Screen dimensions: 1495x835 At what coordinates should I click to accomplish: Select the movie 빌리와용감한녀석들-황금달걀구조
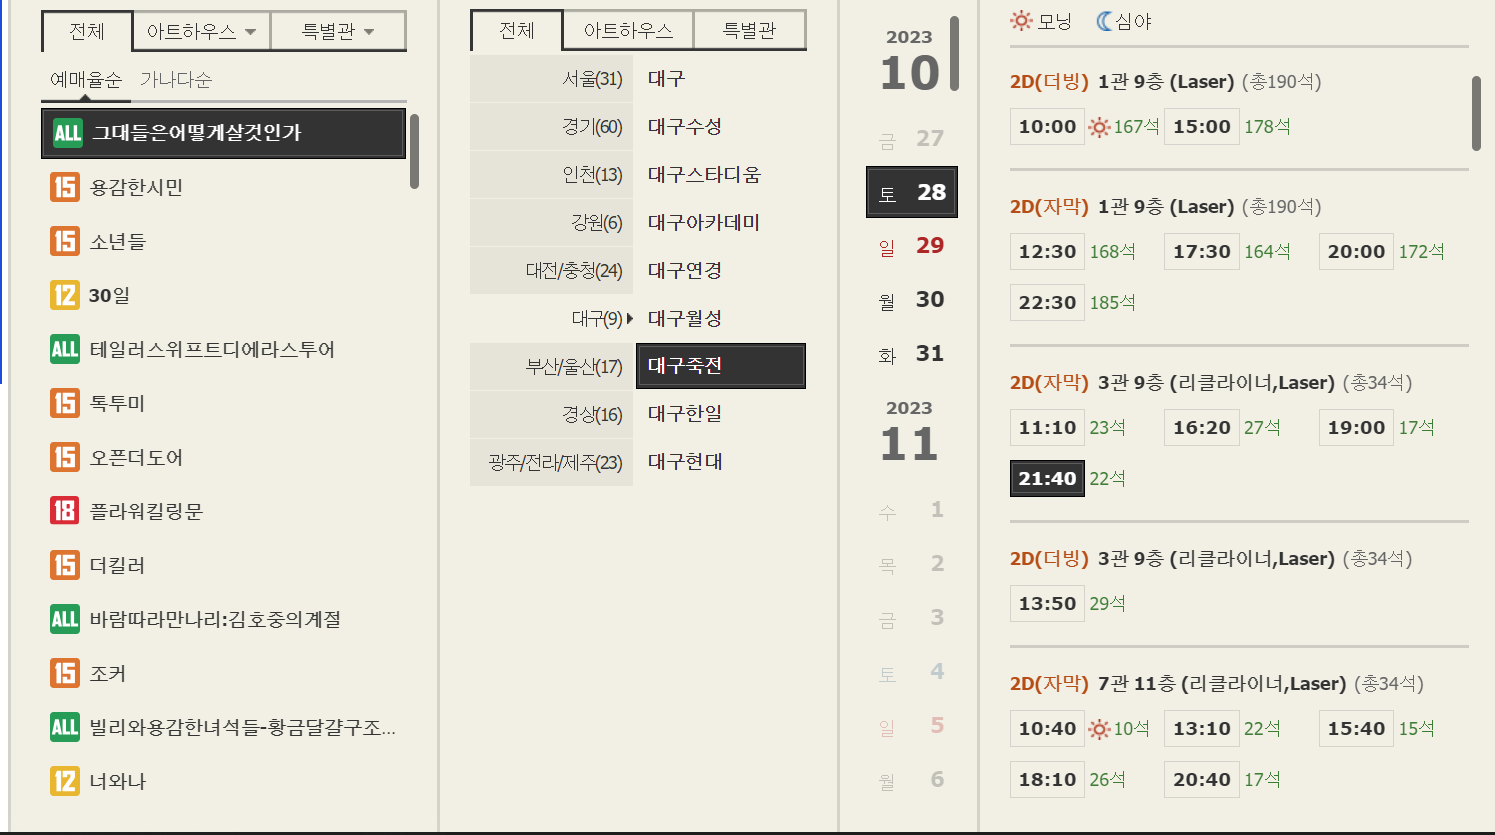(x=242, y=727)
